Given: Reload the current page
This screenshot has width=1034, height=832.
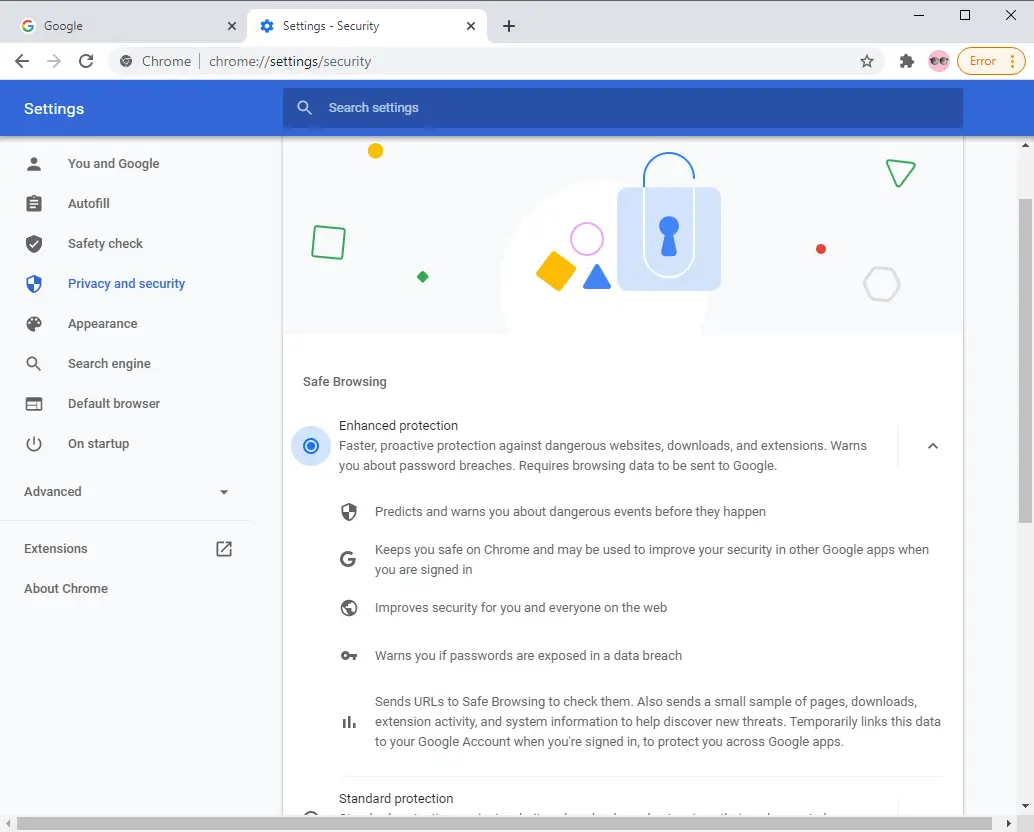Looking at the screenshot, I should (86, 61).
